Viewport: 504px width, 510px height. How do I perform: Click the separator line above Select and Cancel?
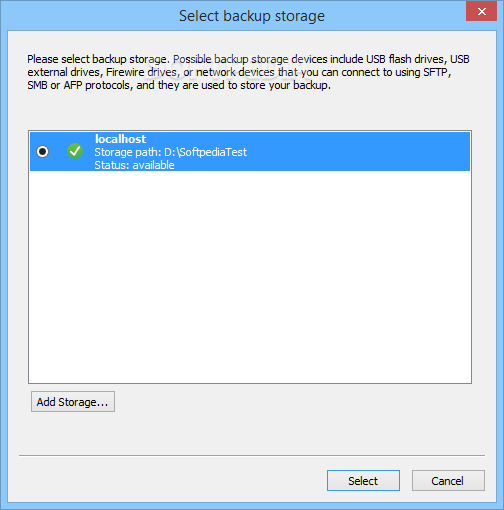[x=252, y=455]
